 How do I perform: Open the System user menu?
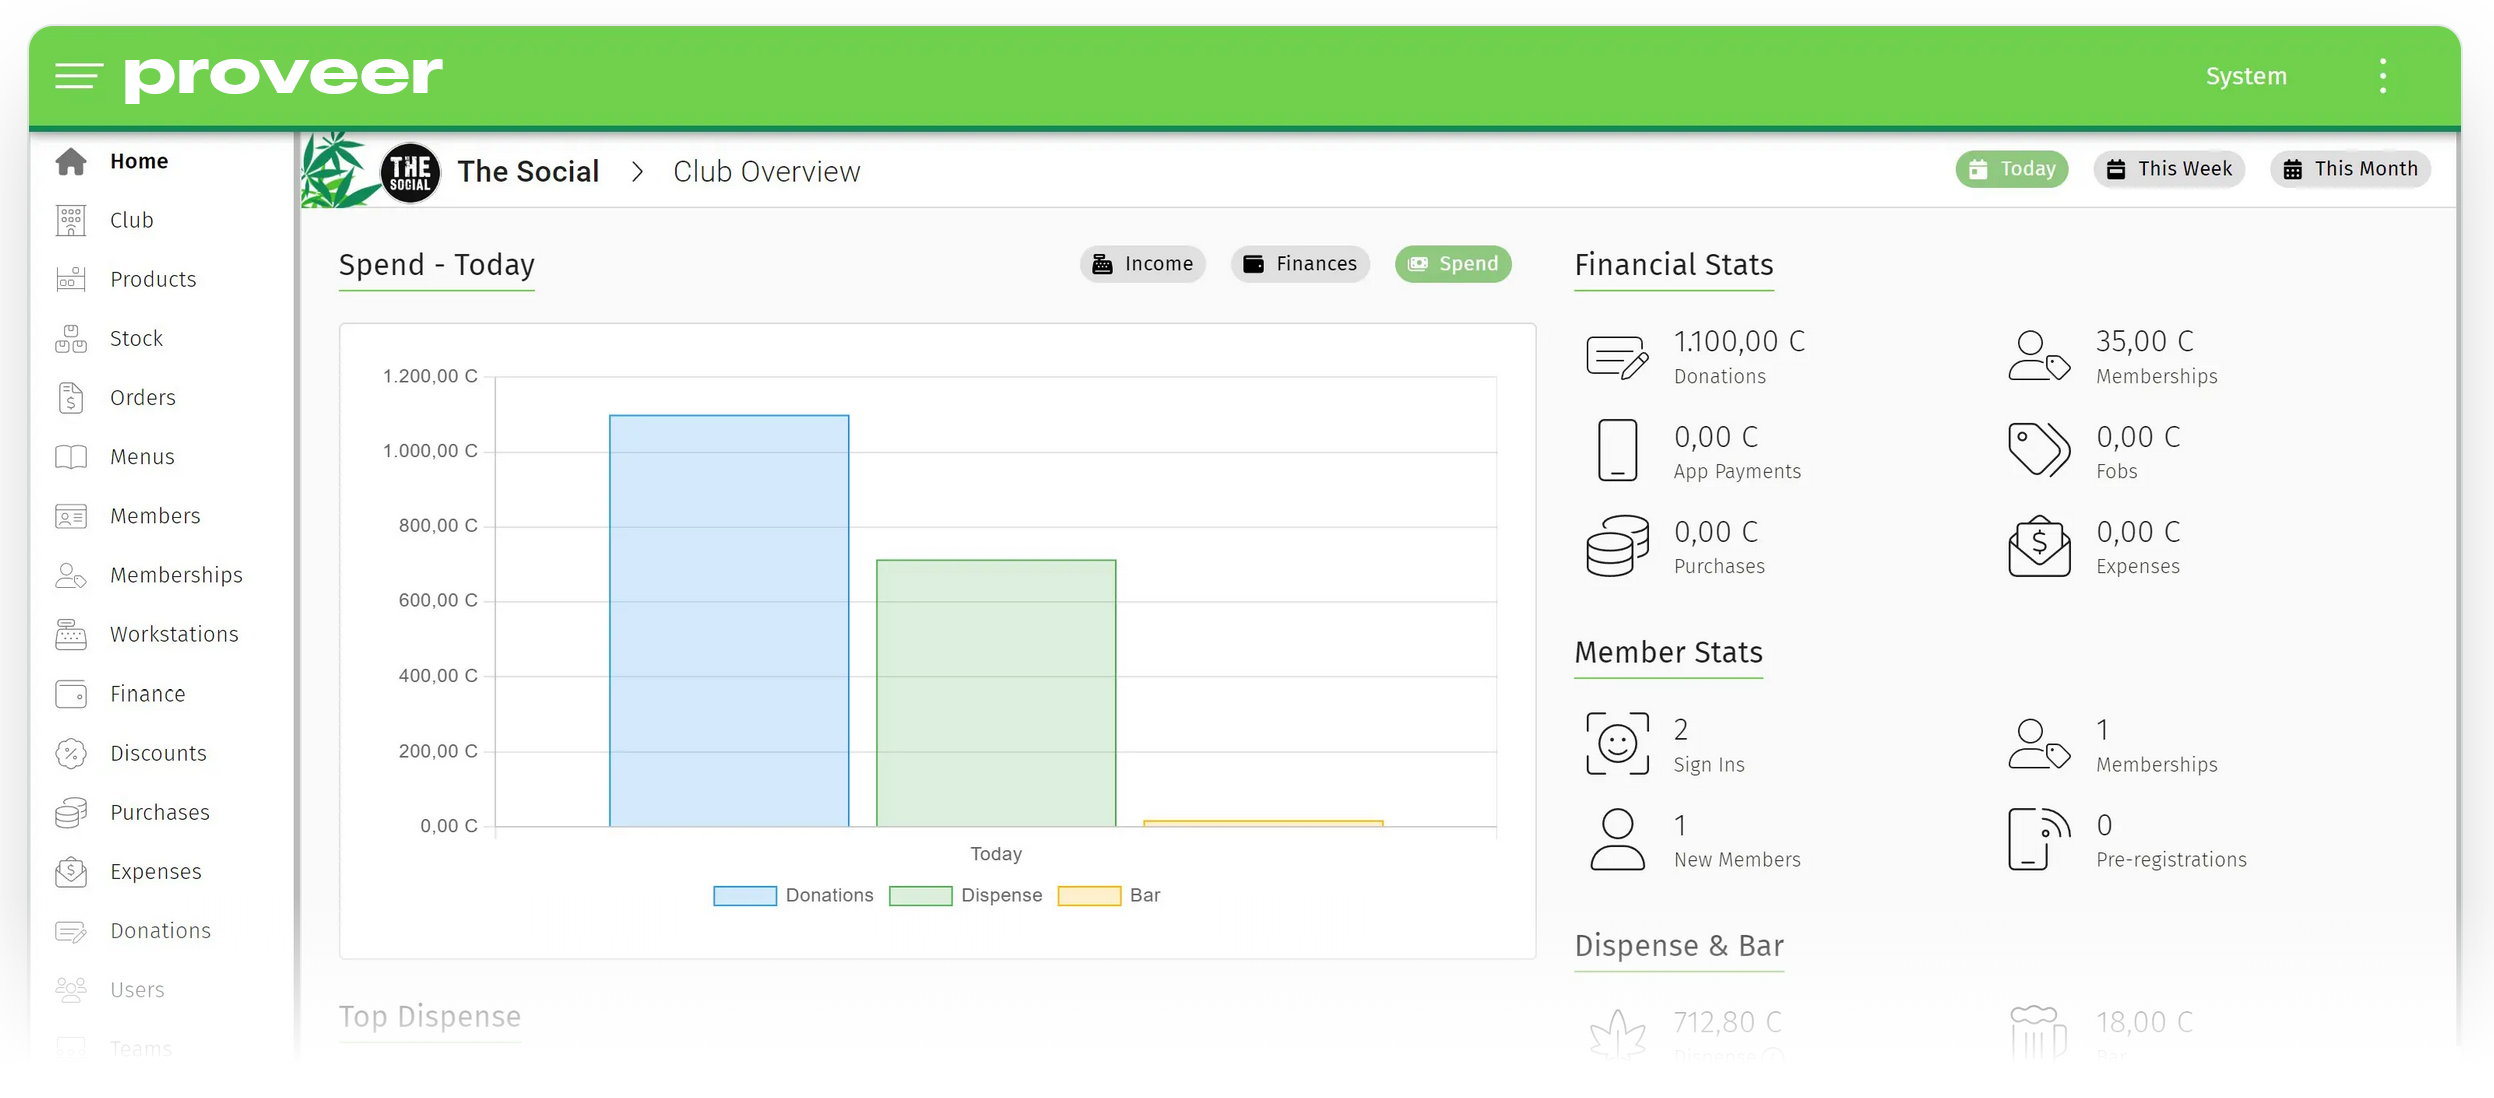[2246, 76]
